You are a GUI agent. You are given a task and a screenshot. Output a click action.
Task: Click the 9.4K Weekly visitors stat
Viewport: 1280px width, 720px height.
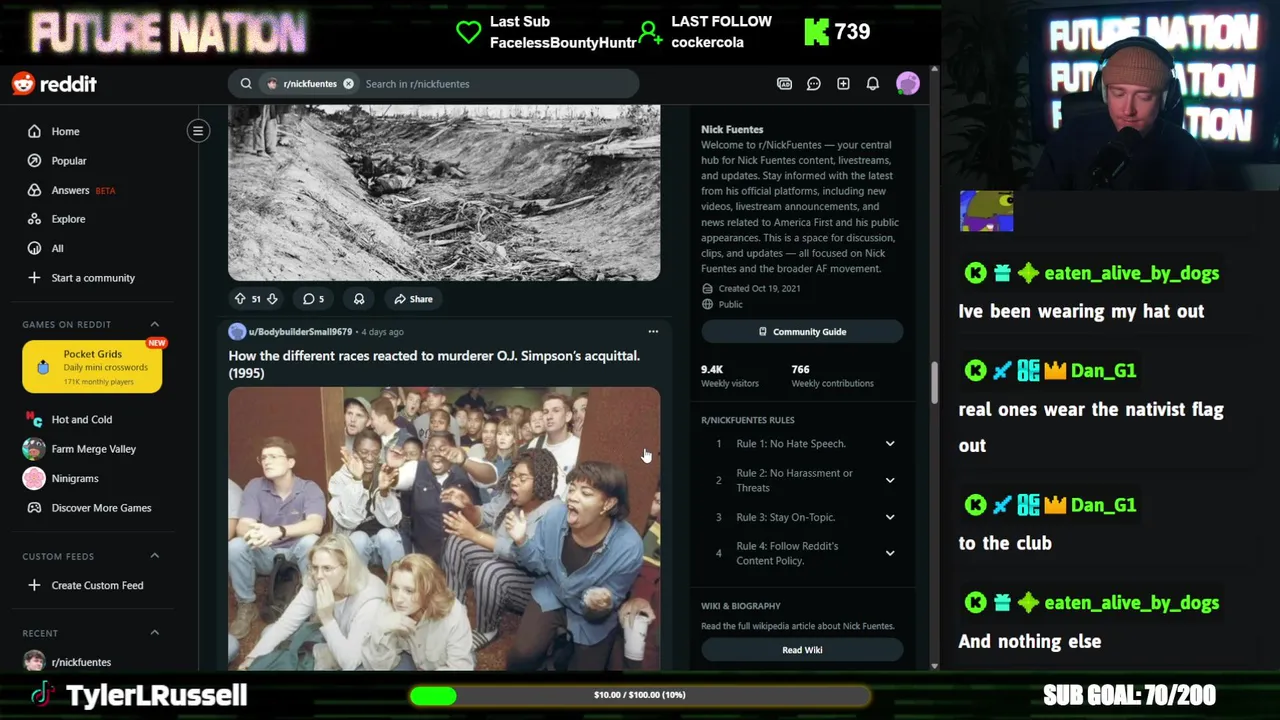(x=730, y=376)
